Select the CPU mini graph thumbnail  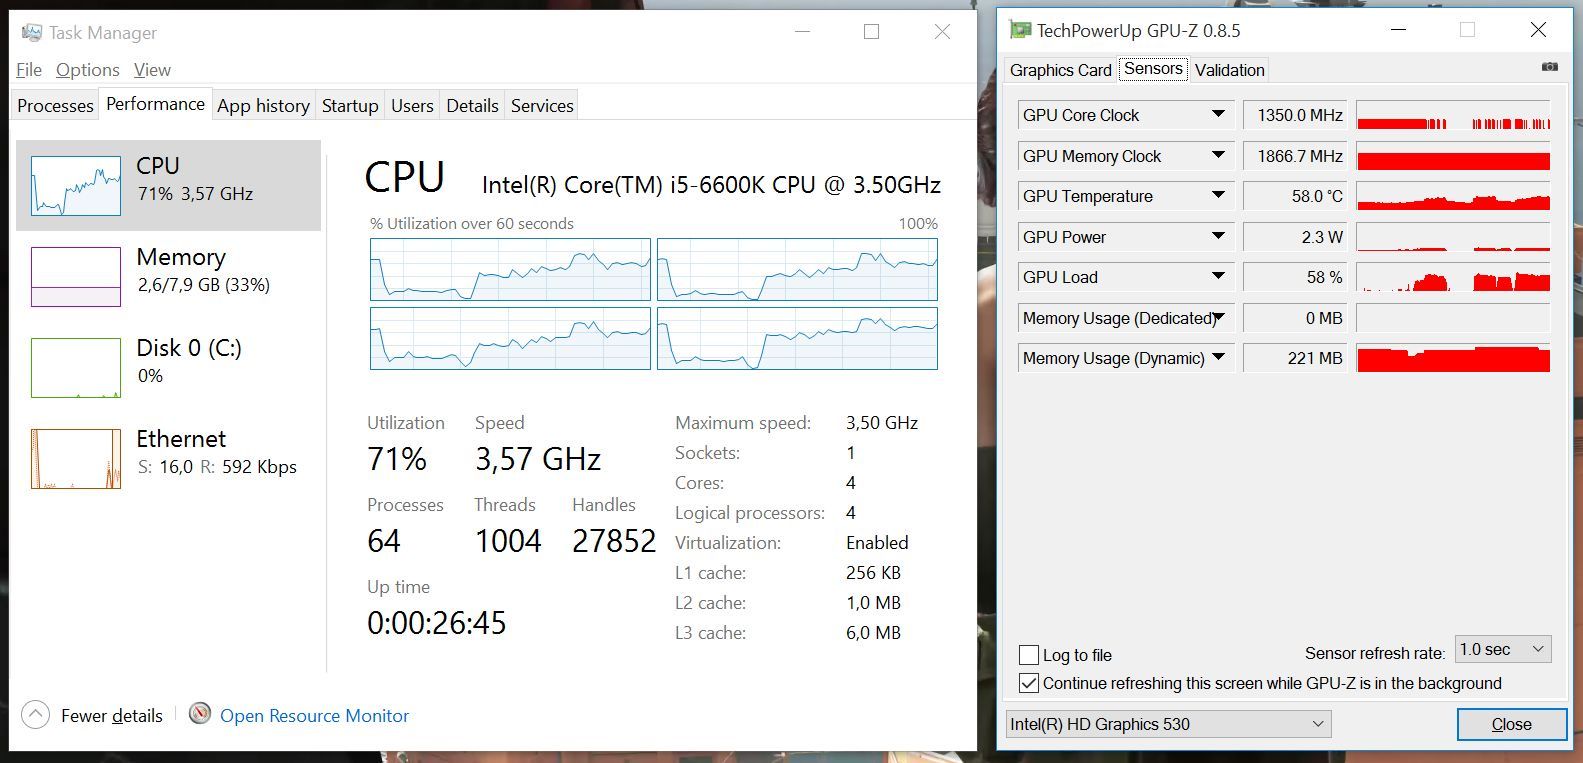tap(76, 186)
